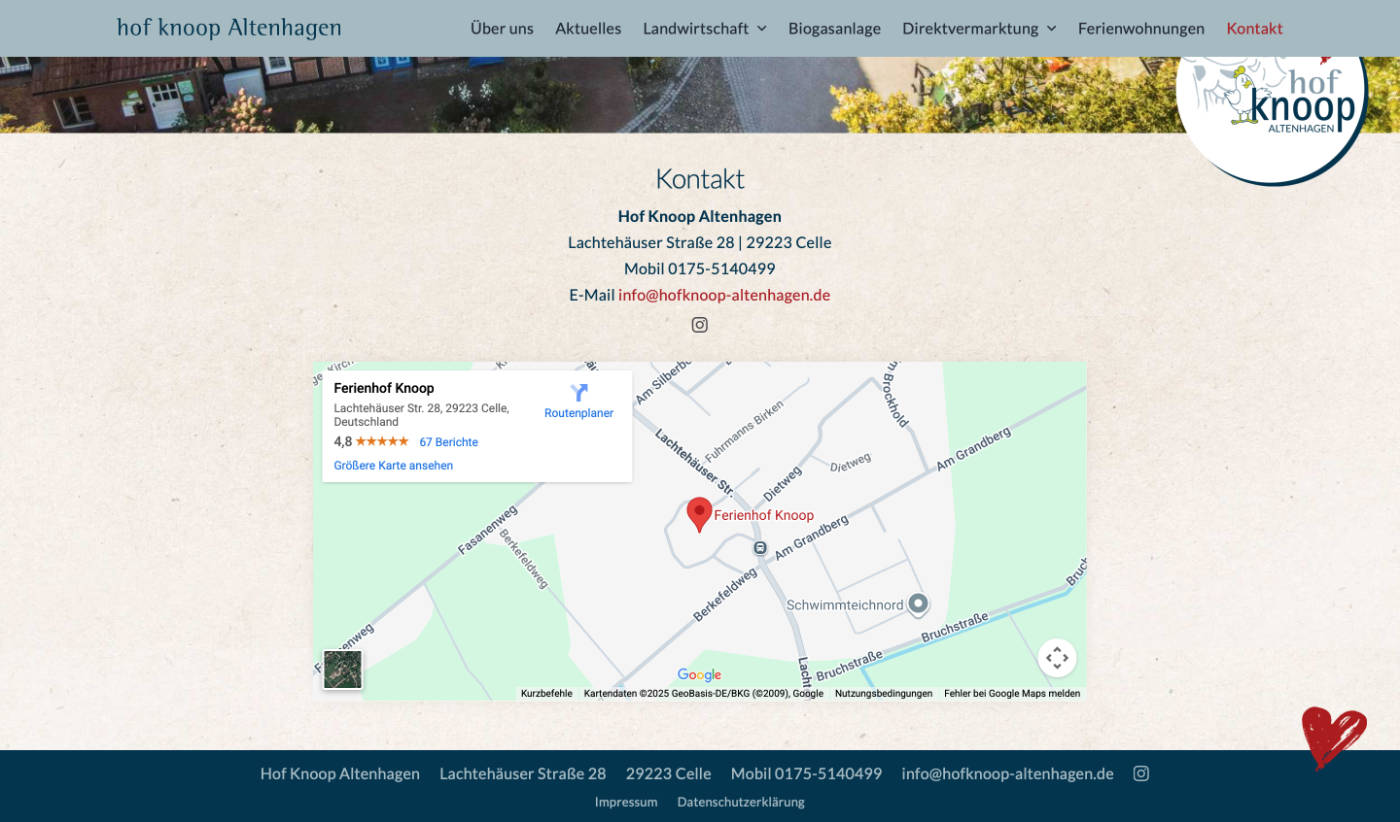Screen dimensions: 1400x822
Task: Open the Über uns menu item
Action: click(x=502, y=28)
